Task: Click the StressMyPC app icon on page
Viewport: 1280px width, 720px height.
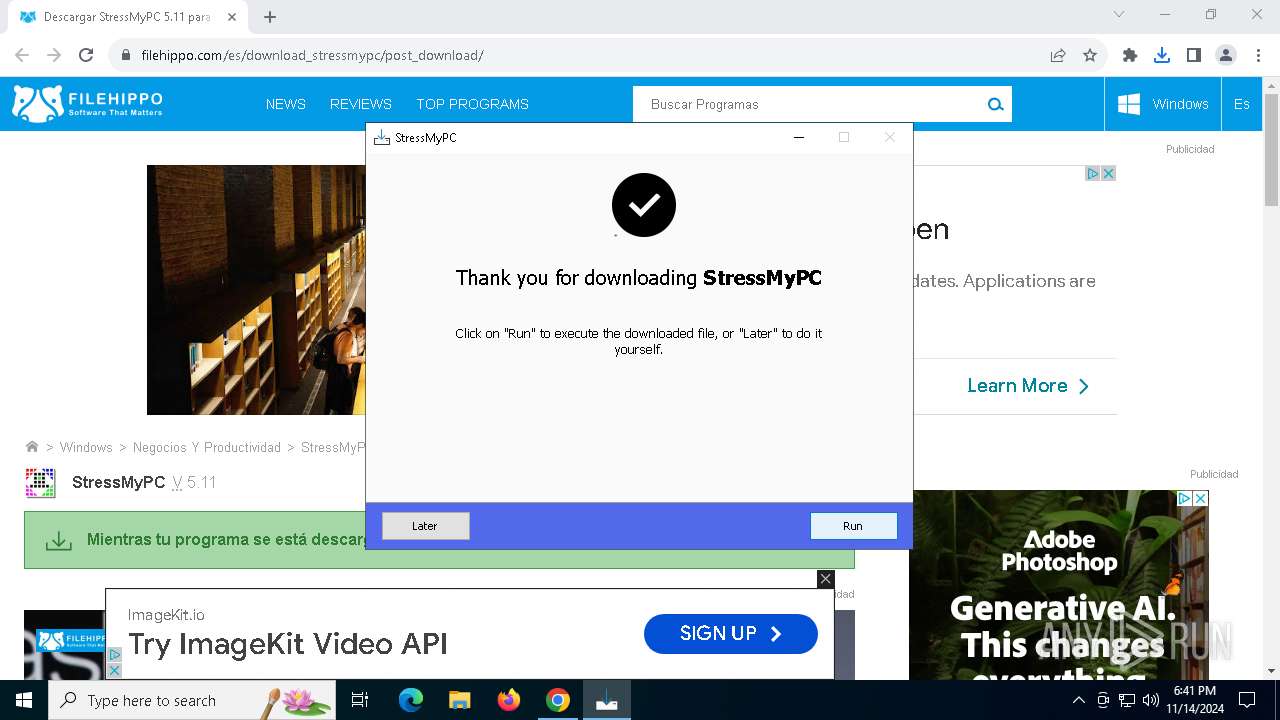Action: [x=40, y=482]
